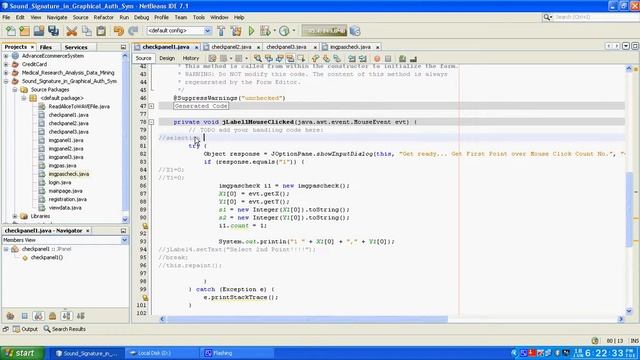The image size is (640, 360).
Task: Click Shift Line Right icon
Action: pyautogui.click(x=362, y=59)
